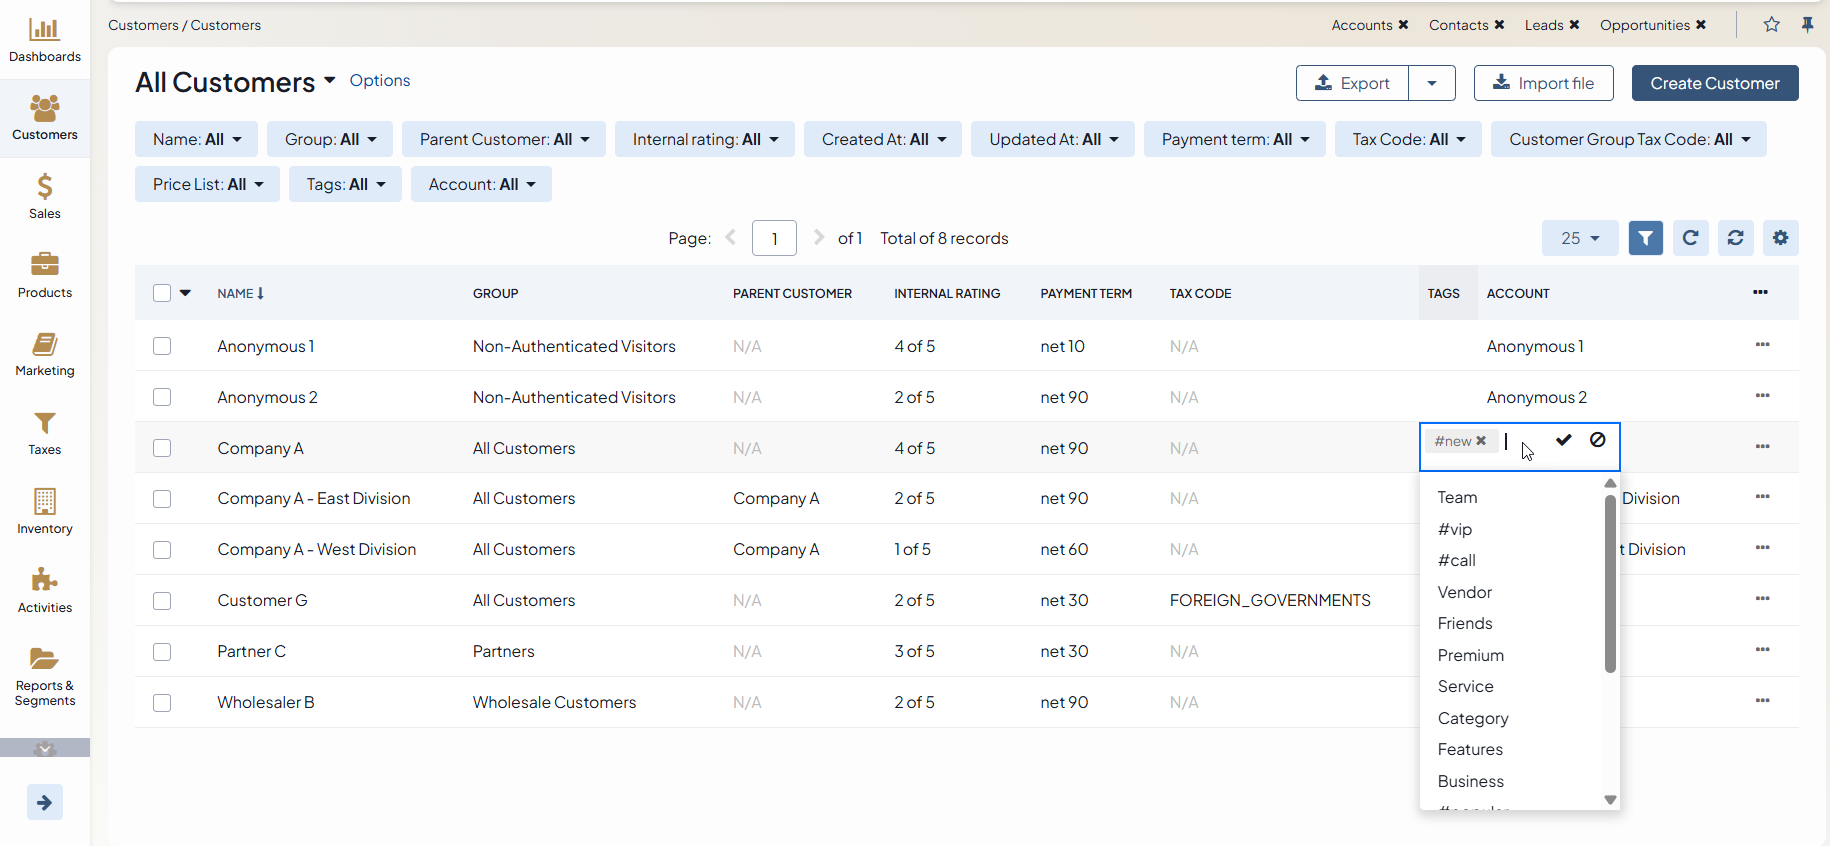Select the Company A row checkbox

pos(162,448)
